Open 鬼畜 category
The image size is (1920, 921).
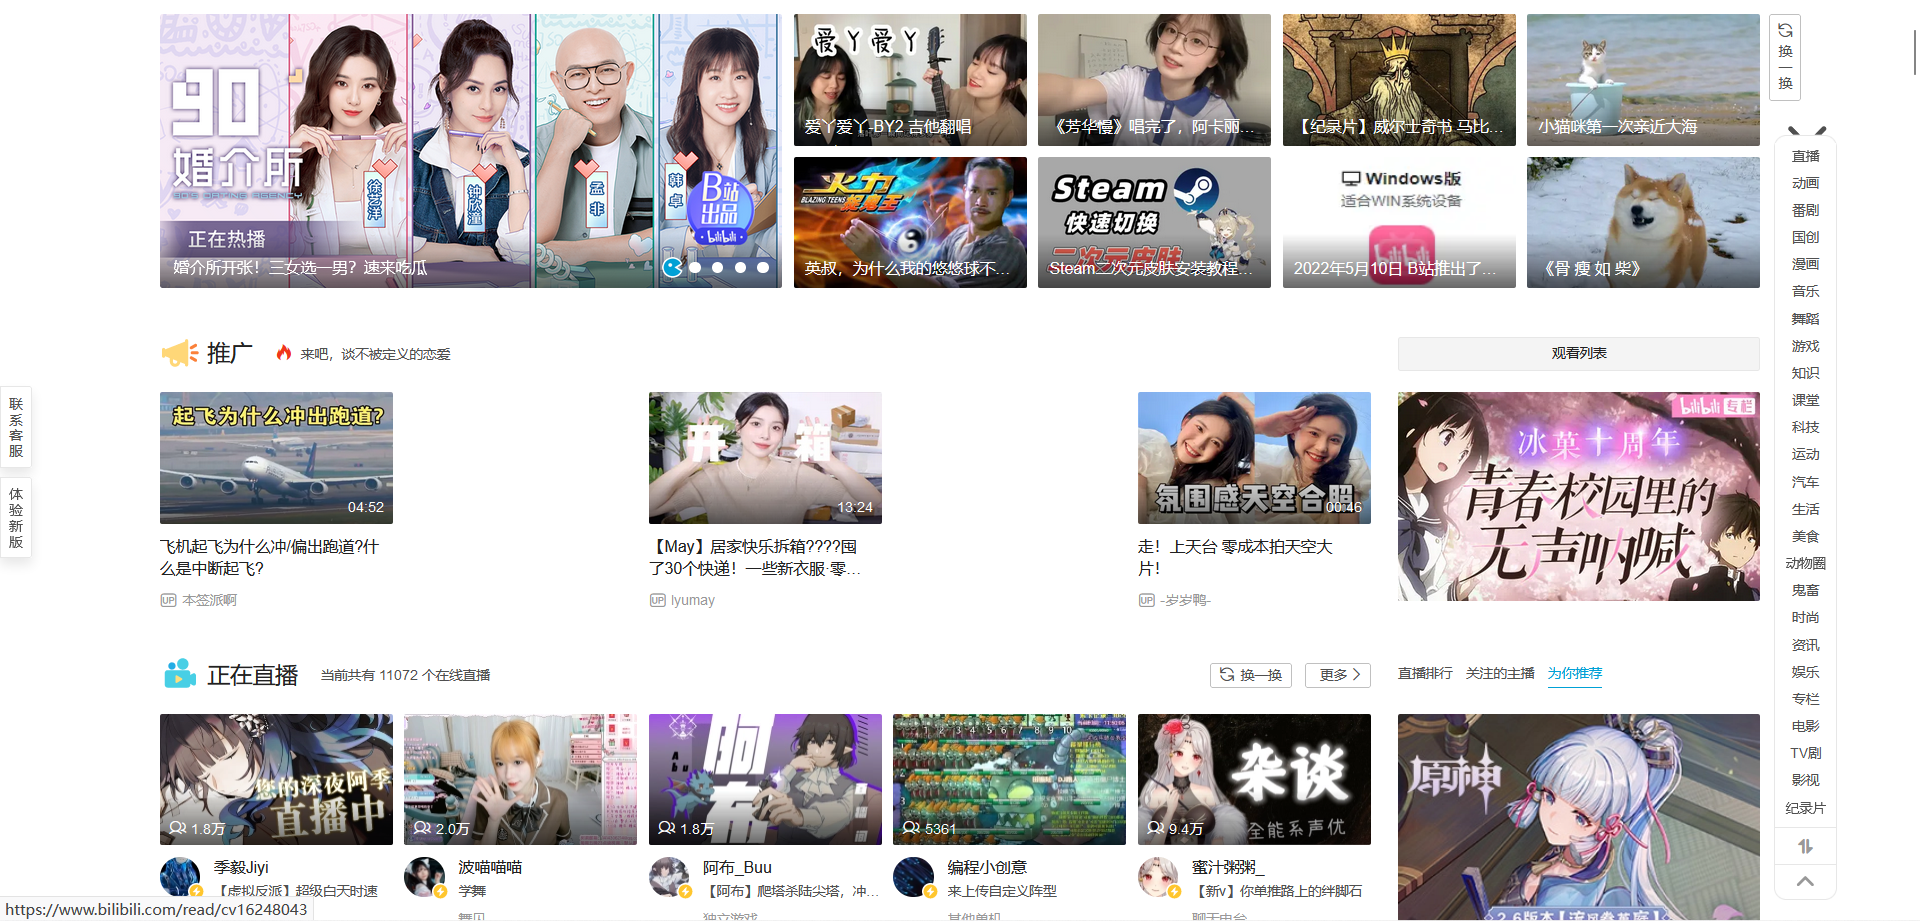1805,590
